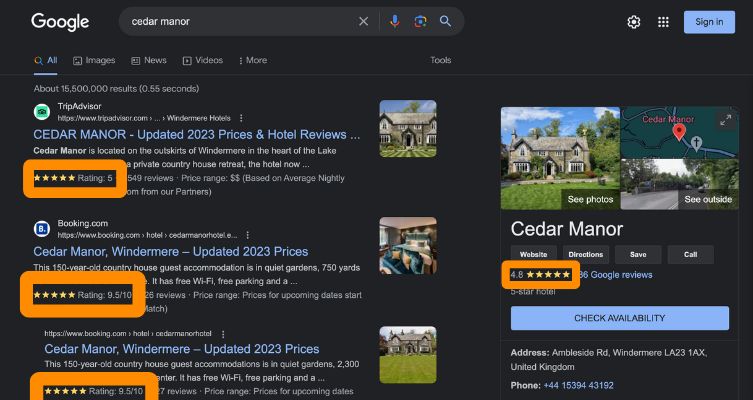
Task: Click the Directions button for Cedar Manor
Action: [x=586, y=254]
